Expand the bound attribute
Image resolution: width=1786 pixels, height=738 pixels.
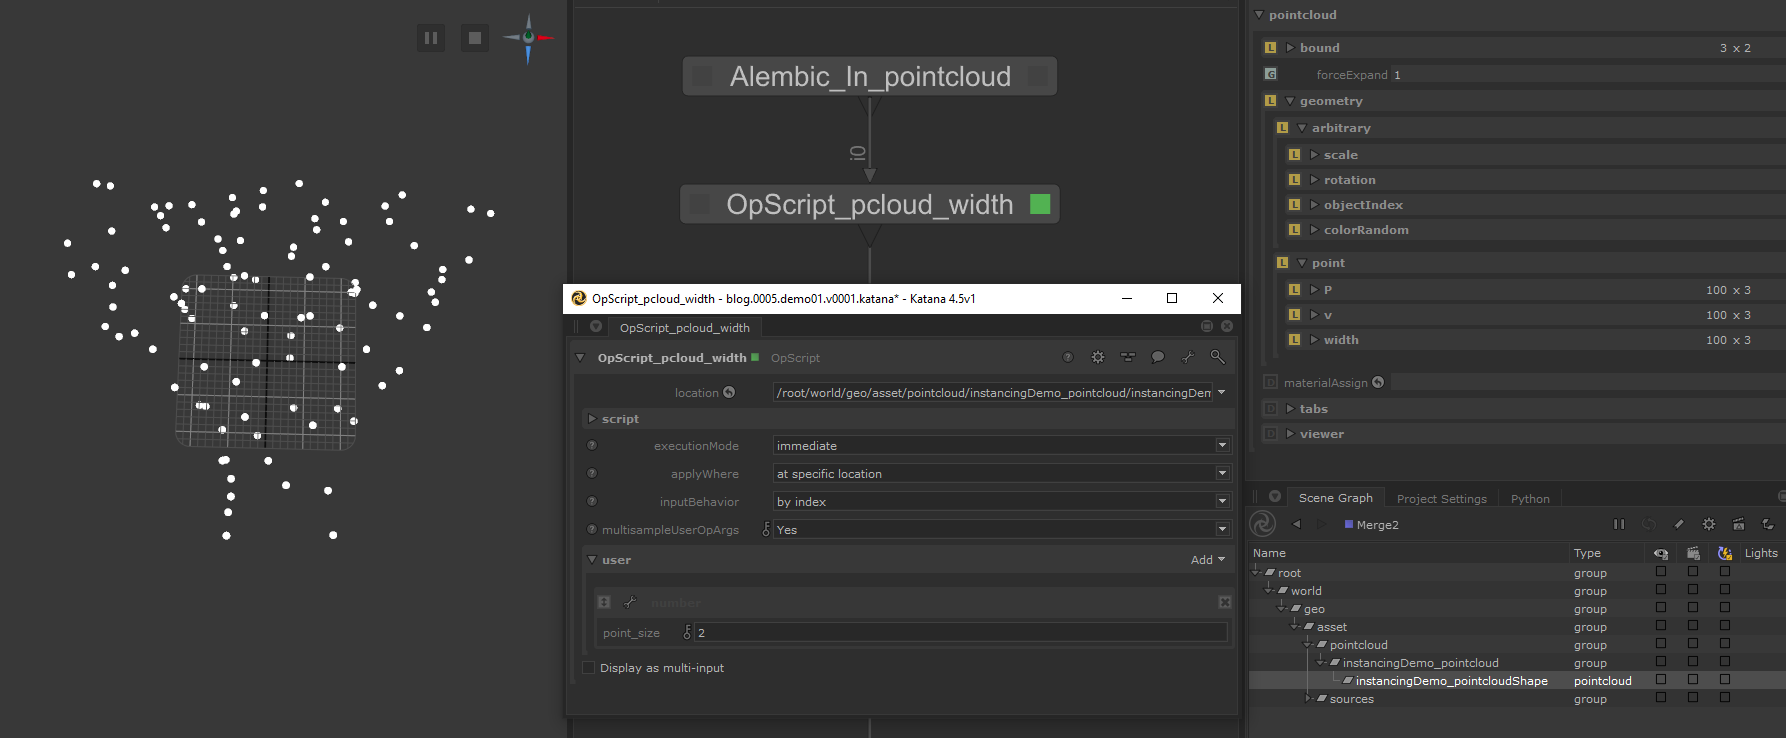point(1290,47)
